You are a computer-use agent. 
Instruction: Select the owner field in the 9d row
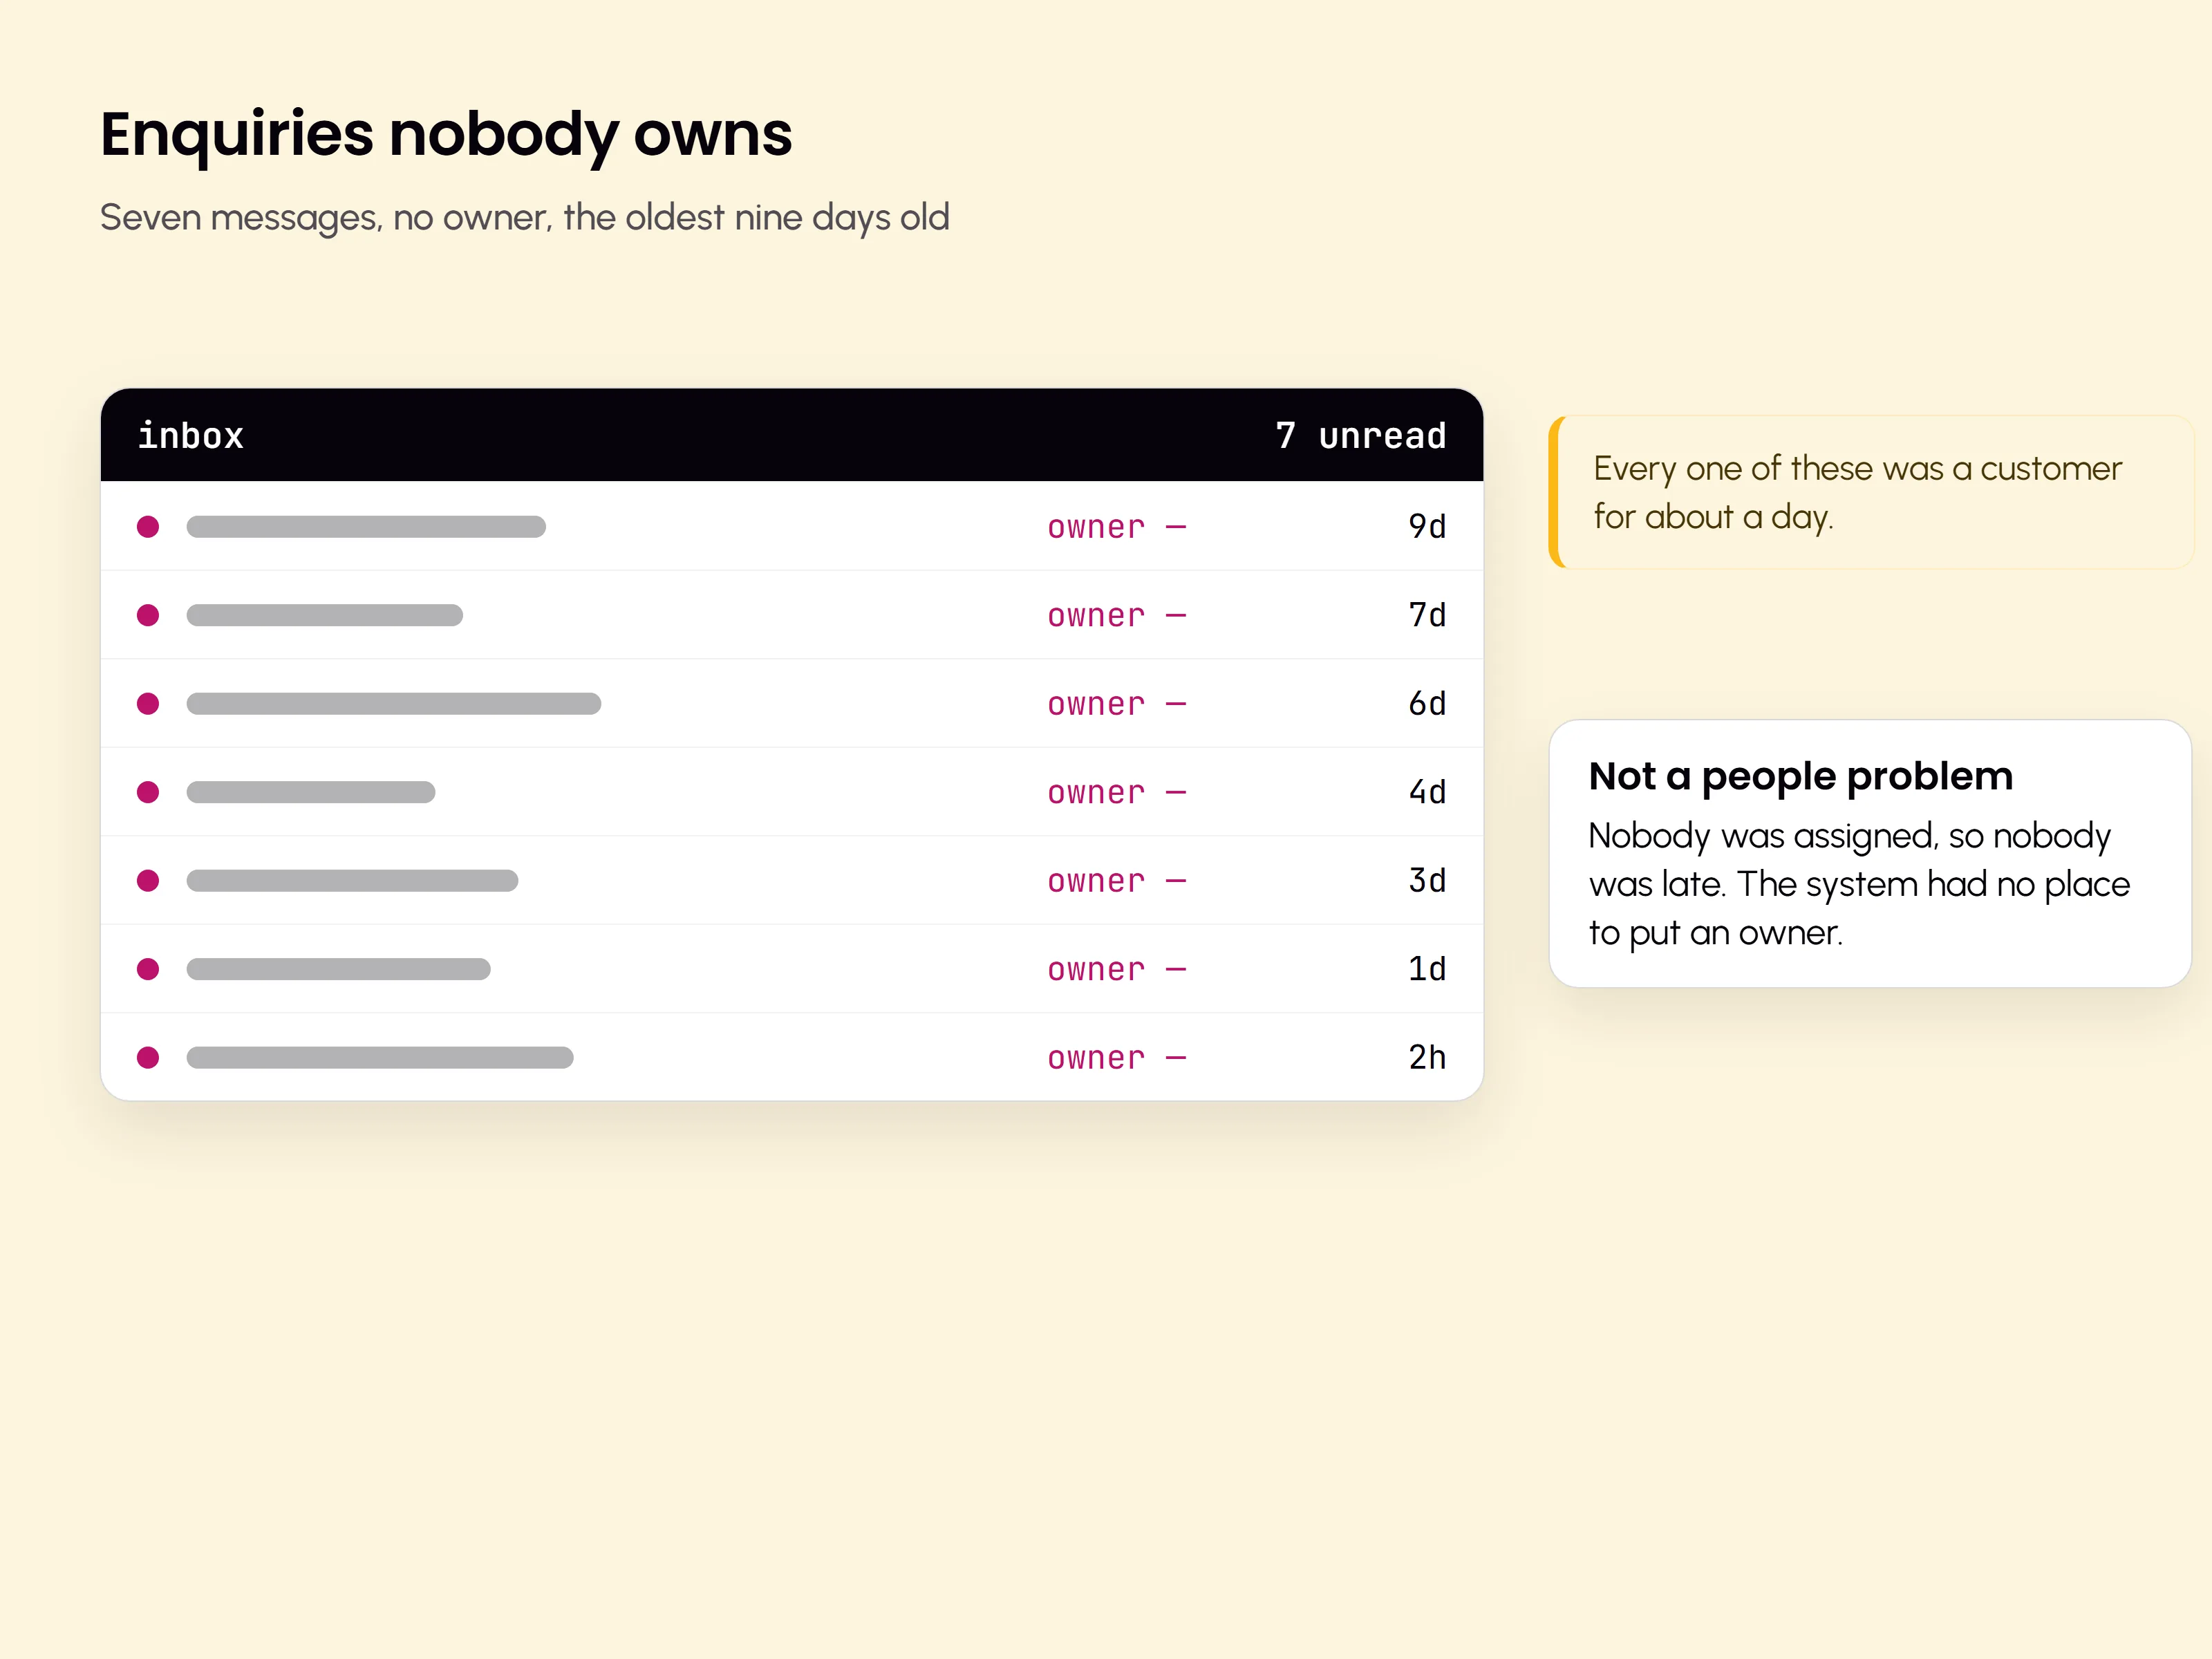1117,527
